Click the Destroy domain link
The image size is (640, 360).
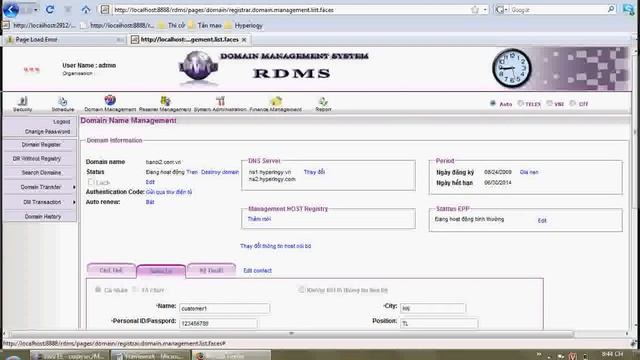(x=220, y=172)
